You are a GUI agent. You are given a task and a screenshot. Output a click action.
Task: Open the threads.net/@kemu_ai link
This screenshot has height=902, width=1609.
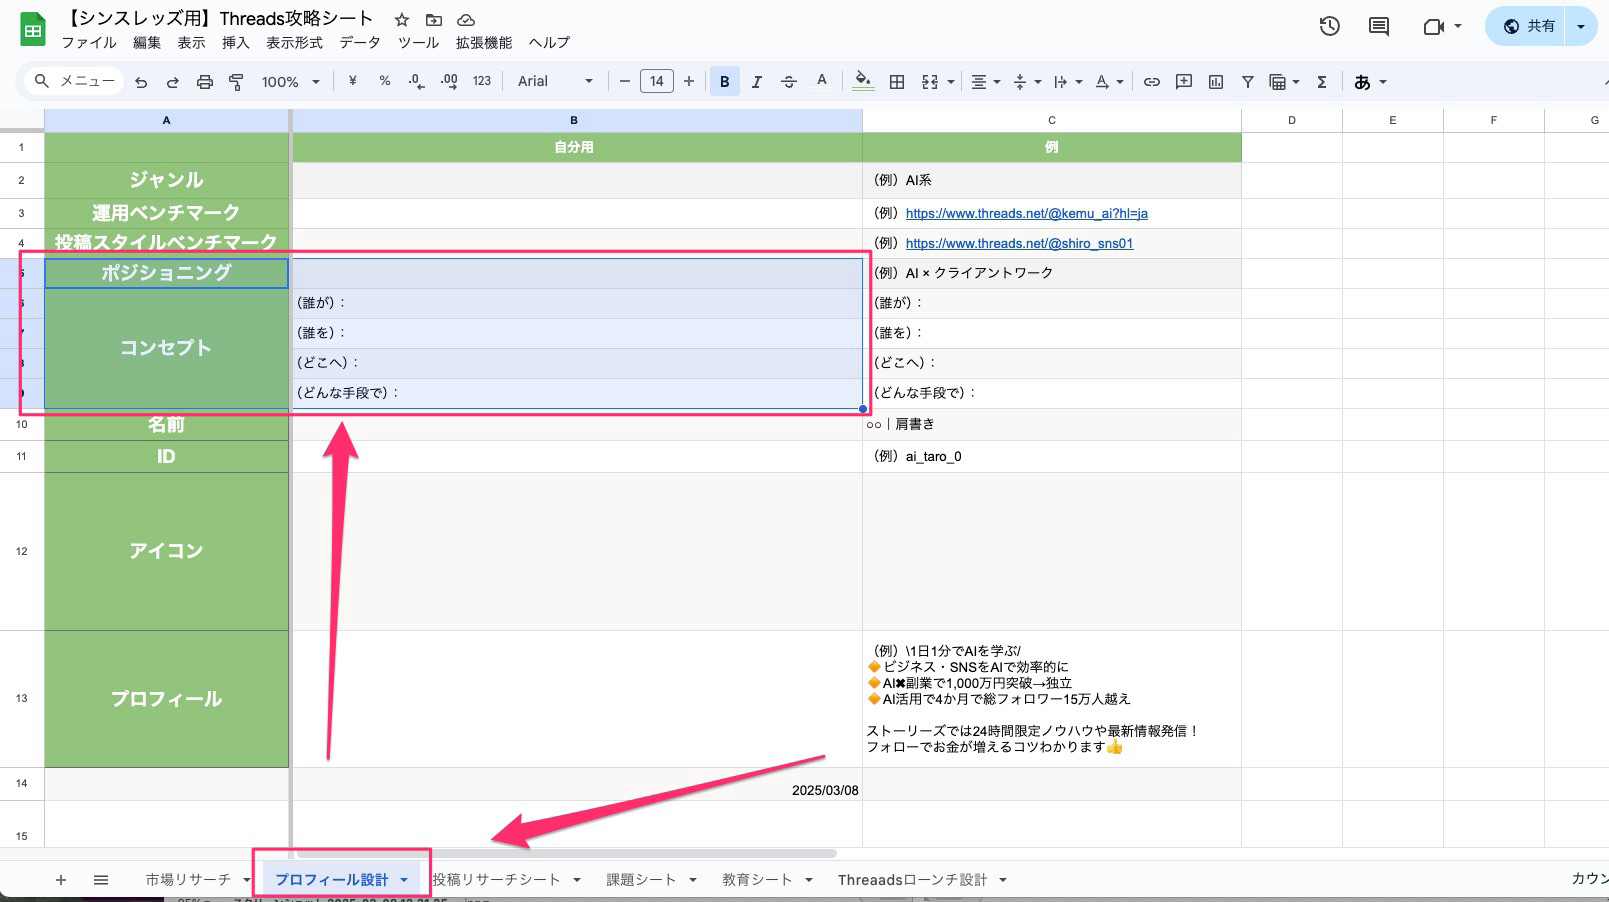click(1026, 213)
